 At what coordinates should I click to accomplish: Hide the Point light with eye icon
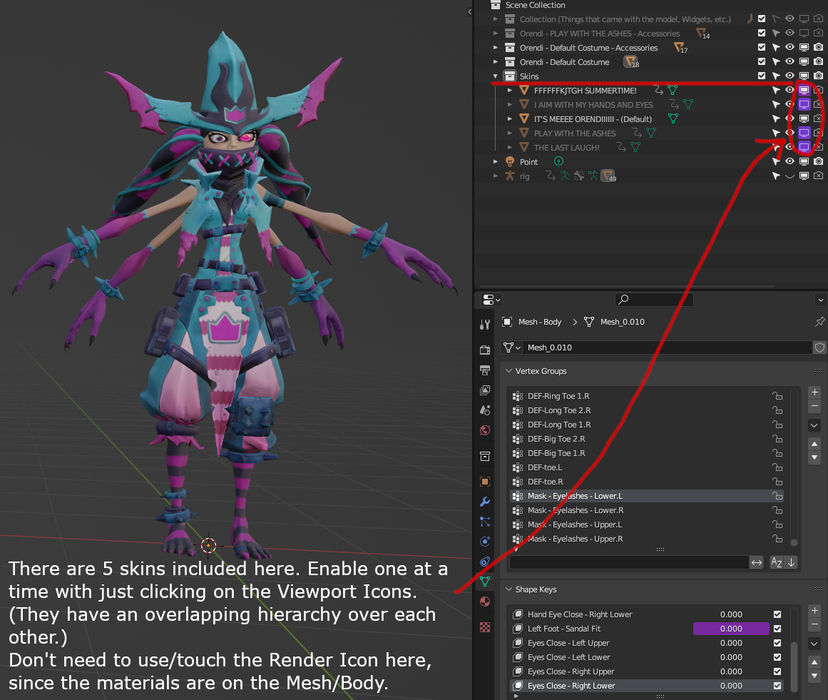coord(789,162)
